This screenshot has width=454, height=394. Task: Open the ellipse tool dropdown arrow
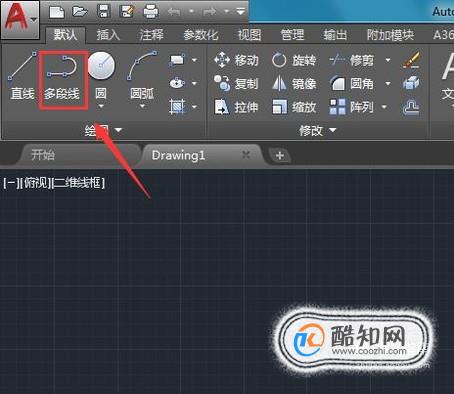(194, 83)
